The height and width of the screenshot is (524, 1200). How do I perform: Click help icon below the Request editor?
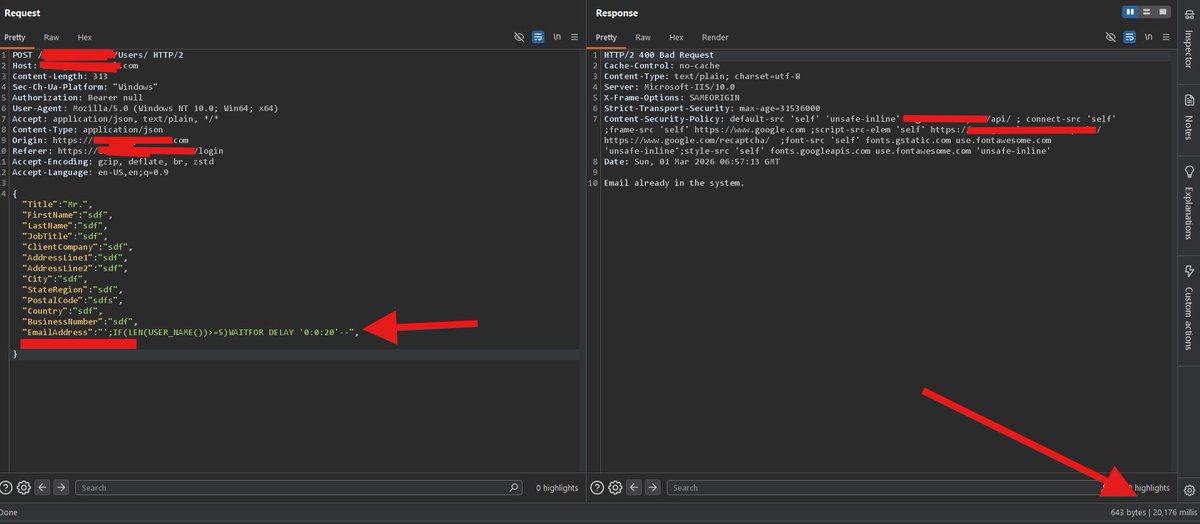pos(7,488)
